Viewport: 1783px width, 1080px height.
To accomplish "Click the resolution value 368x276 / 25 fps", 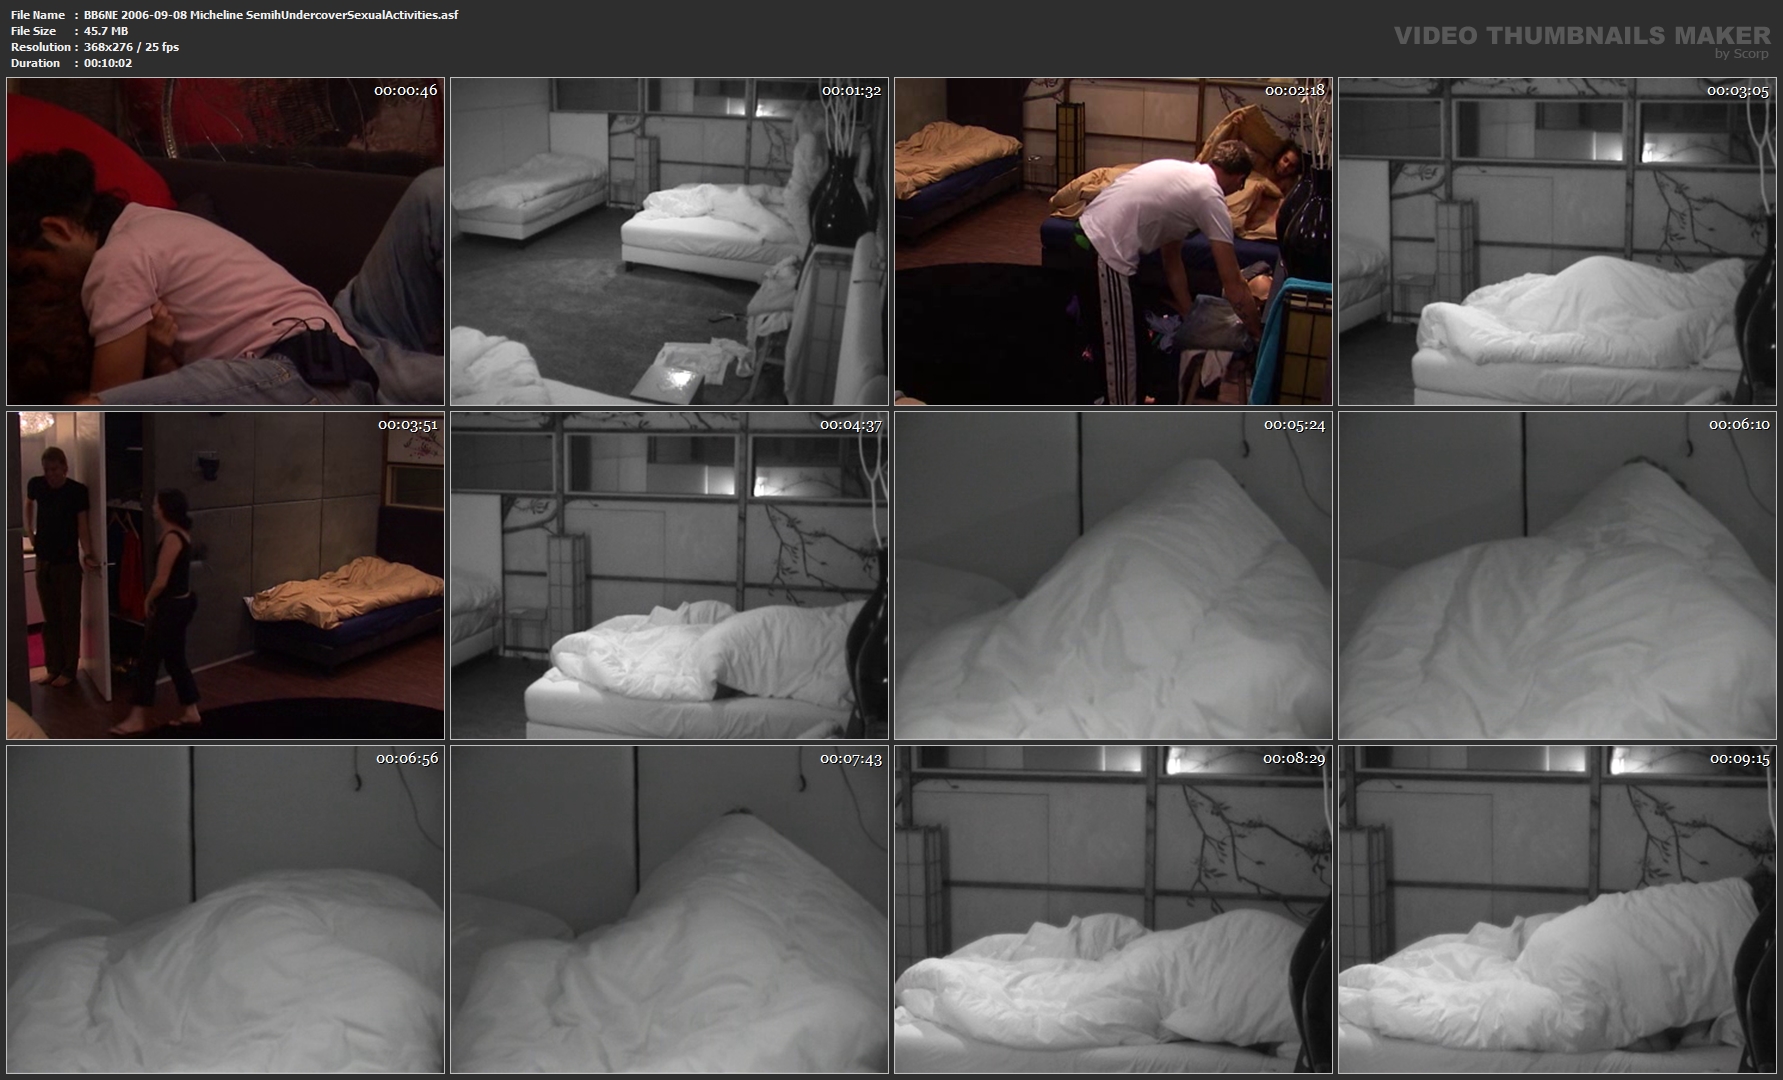I will (131, 47).
